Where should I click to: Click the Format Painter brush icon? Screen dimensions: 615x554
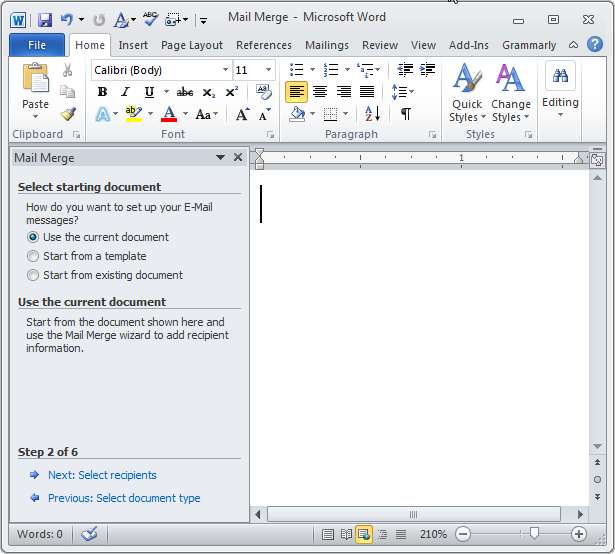pos(68,113)
